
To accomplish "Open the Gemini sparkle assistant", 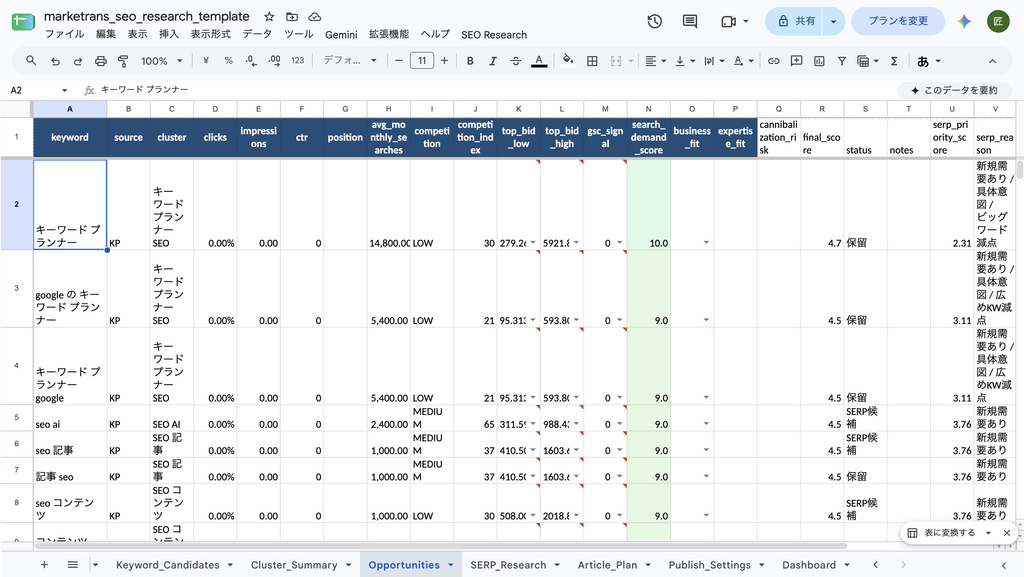I will [x=964, y=22].
